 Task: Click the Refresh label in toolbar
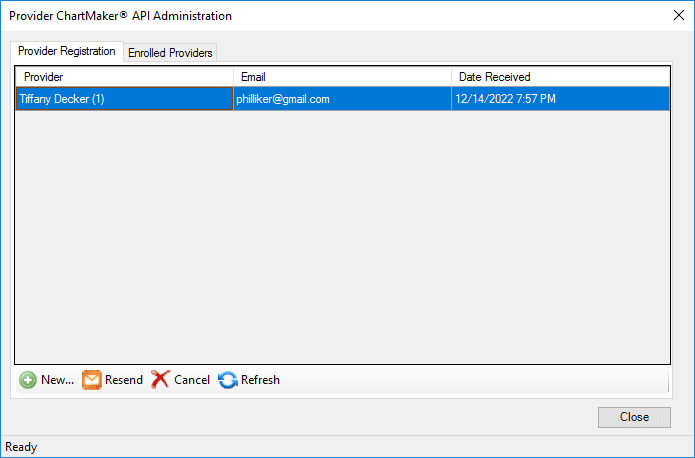click(x=260, y=380)
